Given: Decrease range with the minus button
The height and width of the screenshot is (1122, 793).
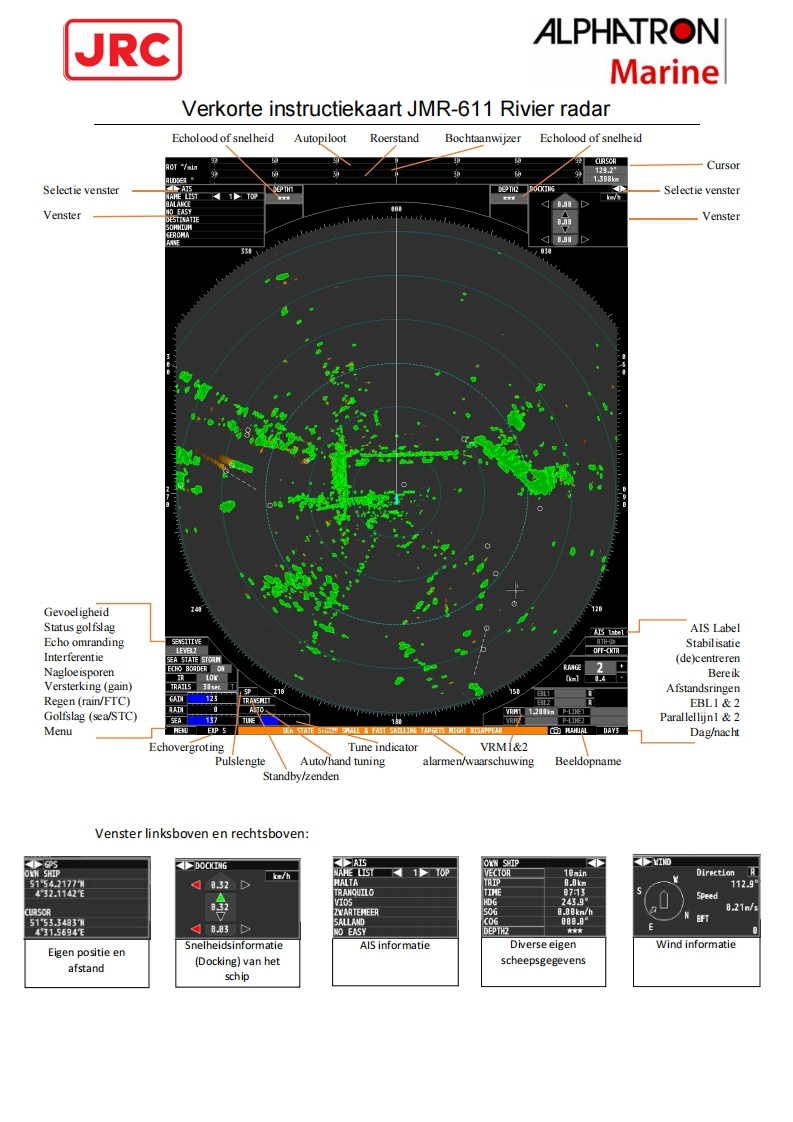Looking at the screenshot, I should pos(622,678).
